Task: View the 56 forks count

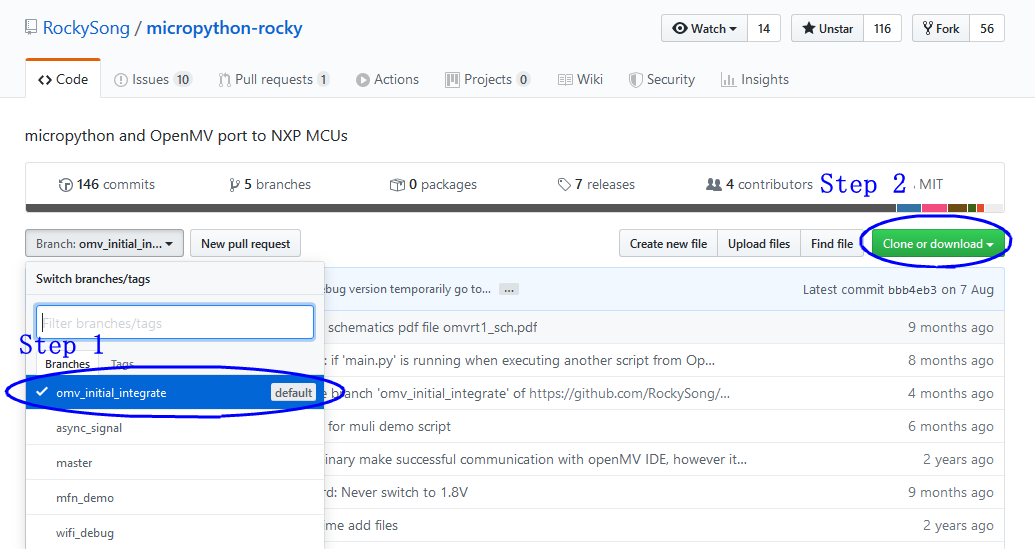Action: point(987,28)
